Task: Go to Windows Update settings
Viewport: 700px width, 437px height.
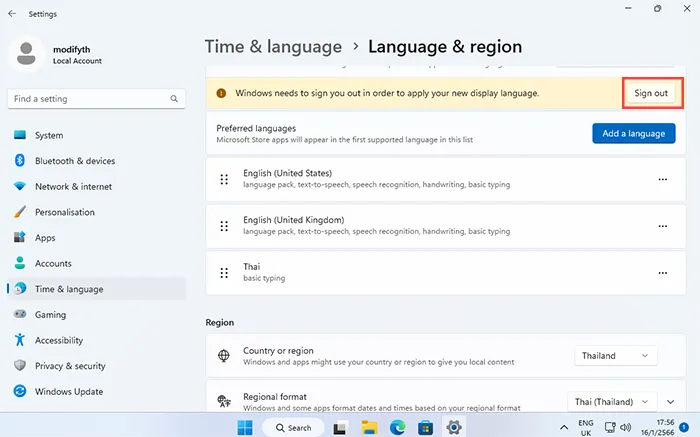Action: (x=96, y=391)
